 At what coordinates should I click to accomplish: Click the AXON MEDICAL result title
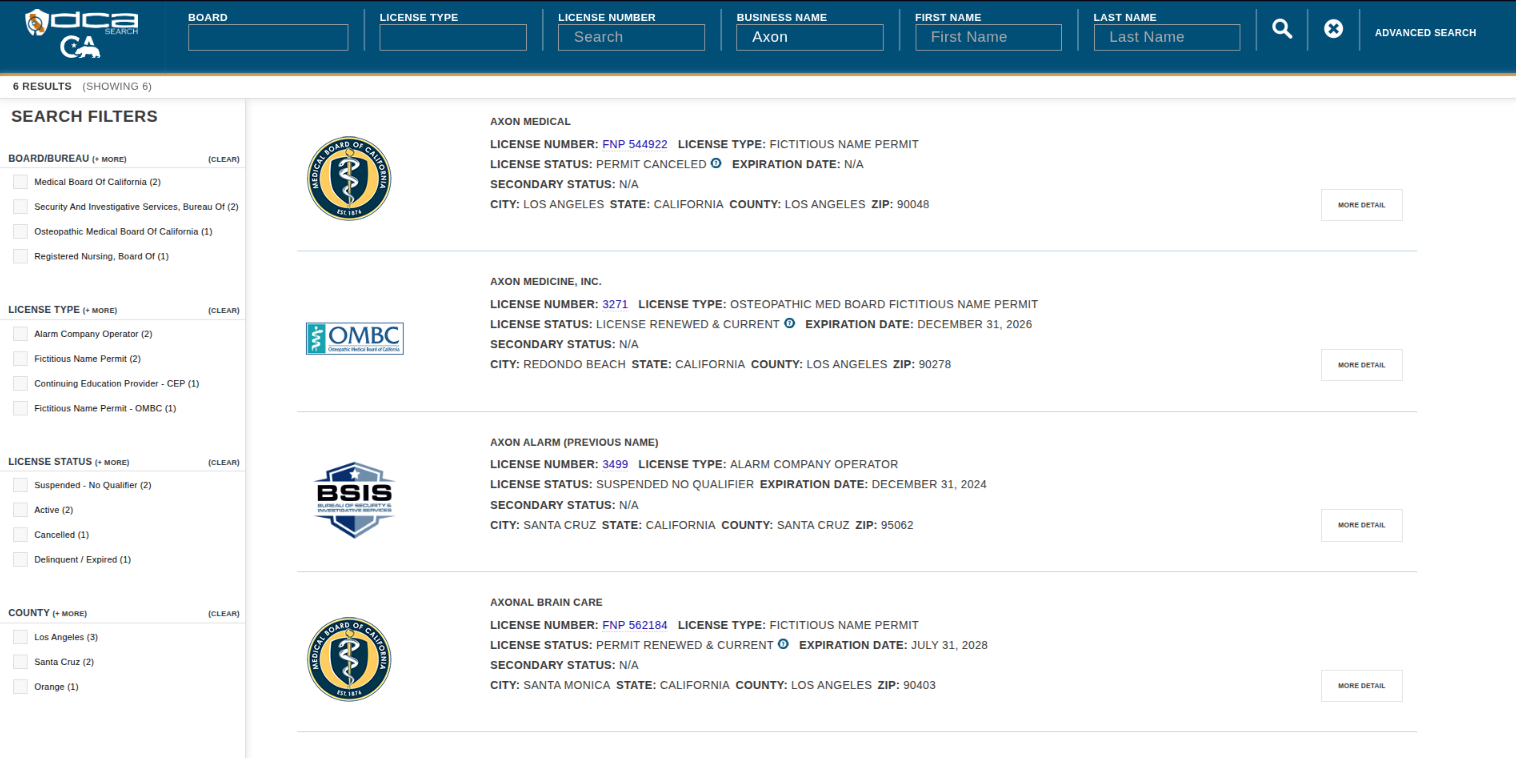(530, 122)
